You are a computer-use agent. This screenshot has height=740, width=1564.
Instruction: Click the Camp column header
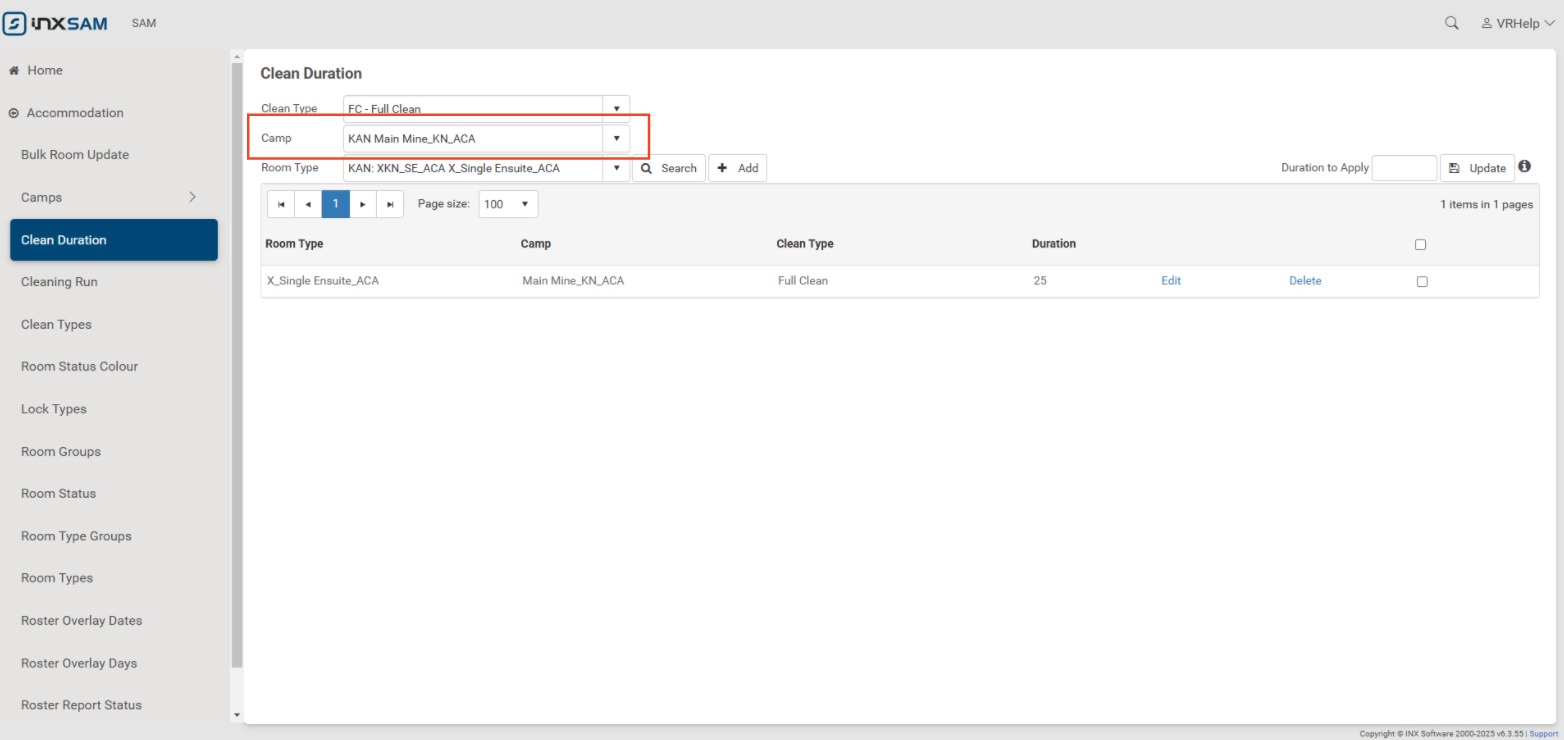tap(536, 244)
